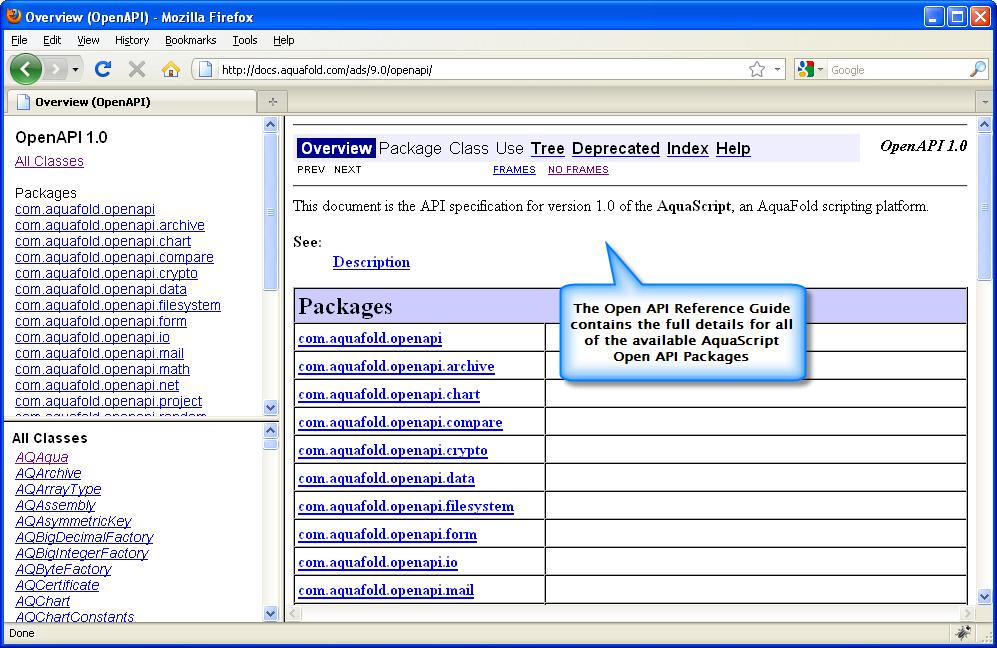Viewport: 997px width, 648px height.
Task: Click the packages frame vertical scrollbar thumb
Action: coord(270,212)
